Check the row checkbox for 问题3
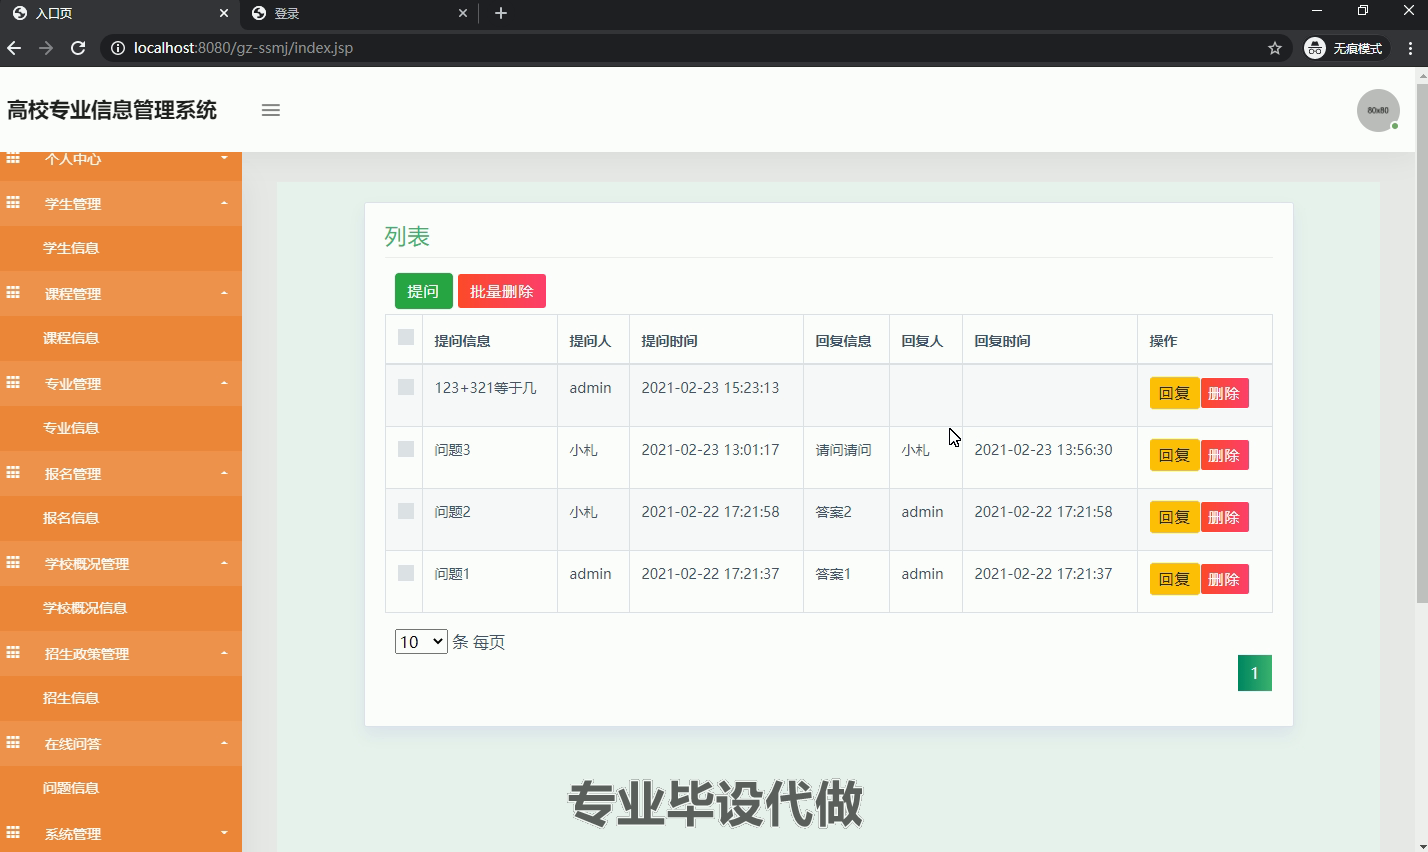 pos(406,449)
